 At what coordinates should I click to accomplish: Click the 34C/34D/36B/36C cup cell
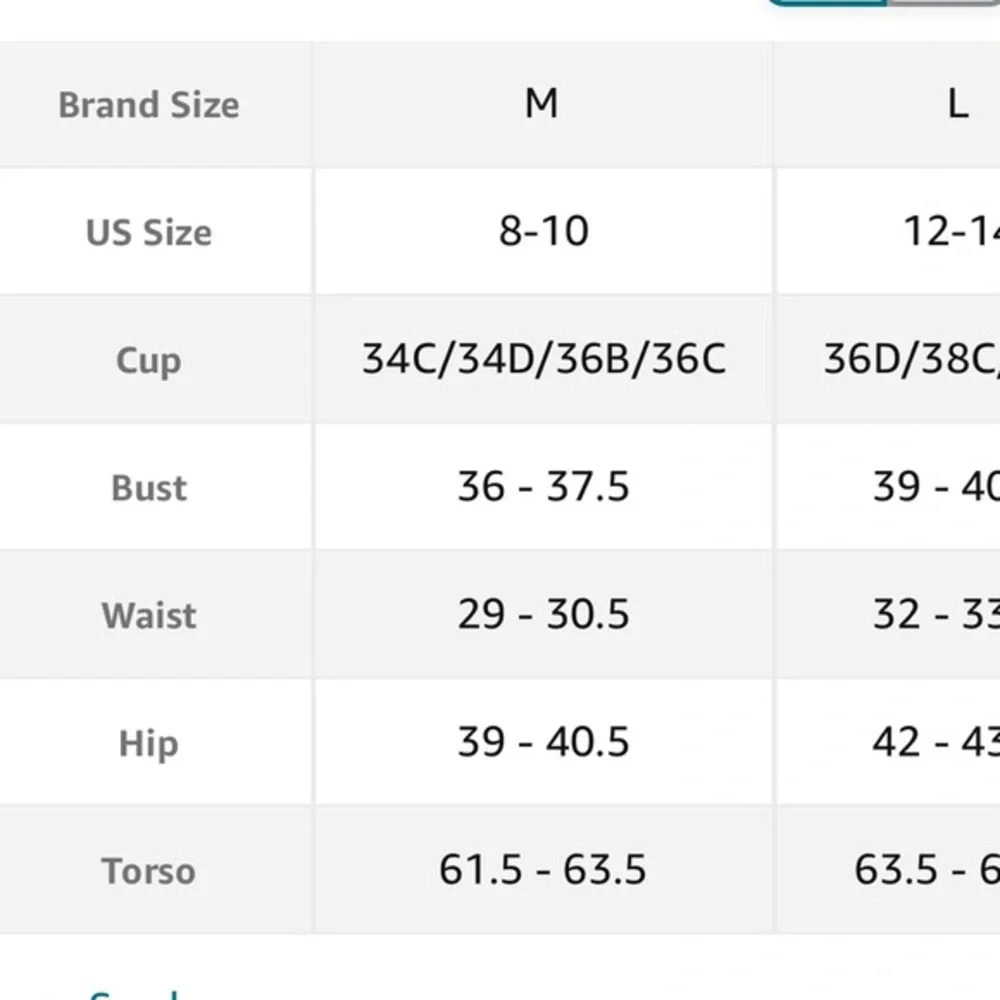[543, 360]
